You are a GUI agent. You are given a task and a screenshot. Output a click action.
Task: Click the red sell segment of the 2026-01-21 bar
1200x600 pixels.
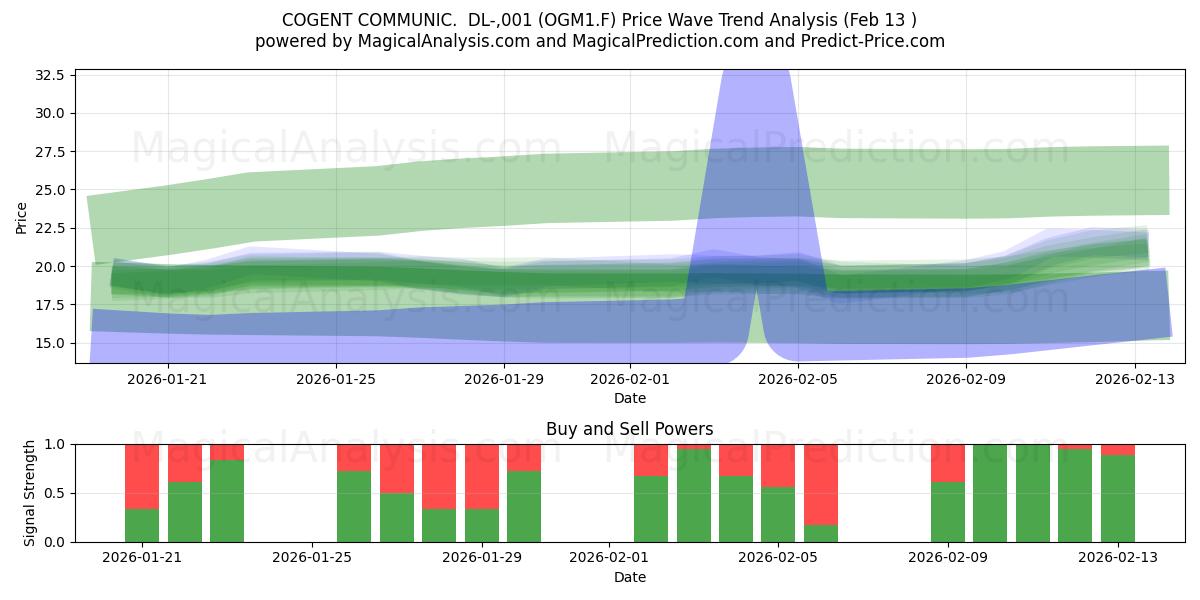[x=142, y=477]
